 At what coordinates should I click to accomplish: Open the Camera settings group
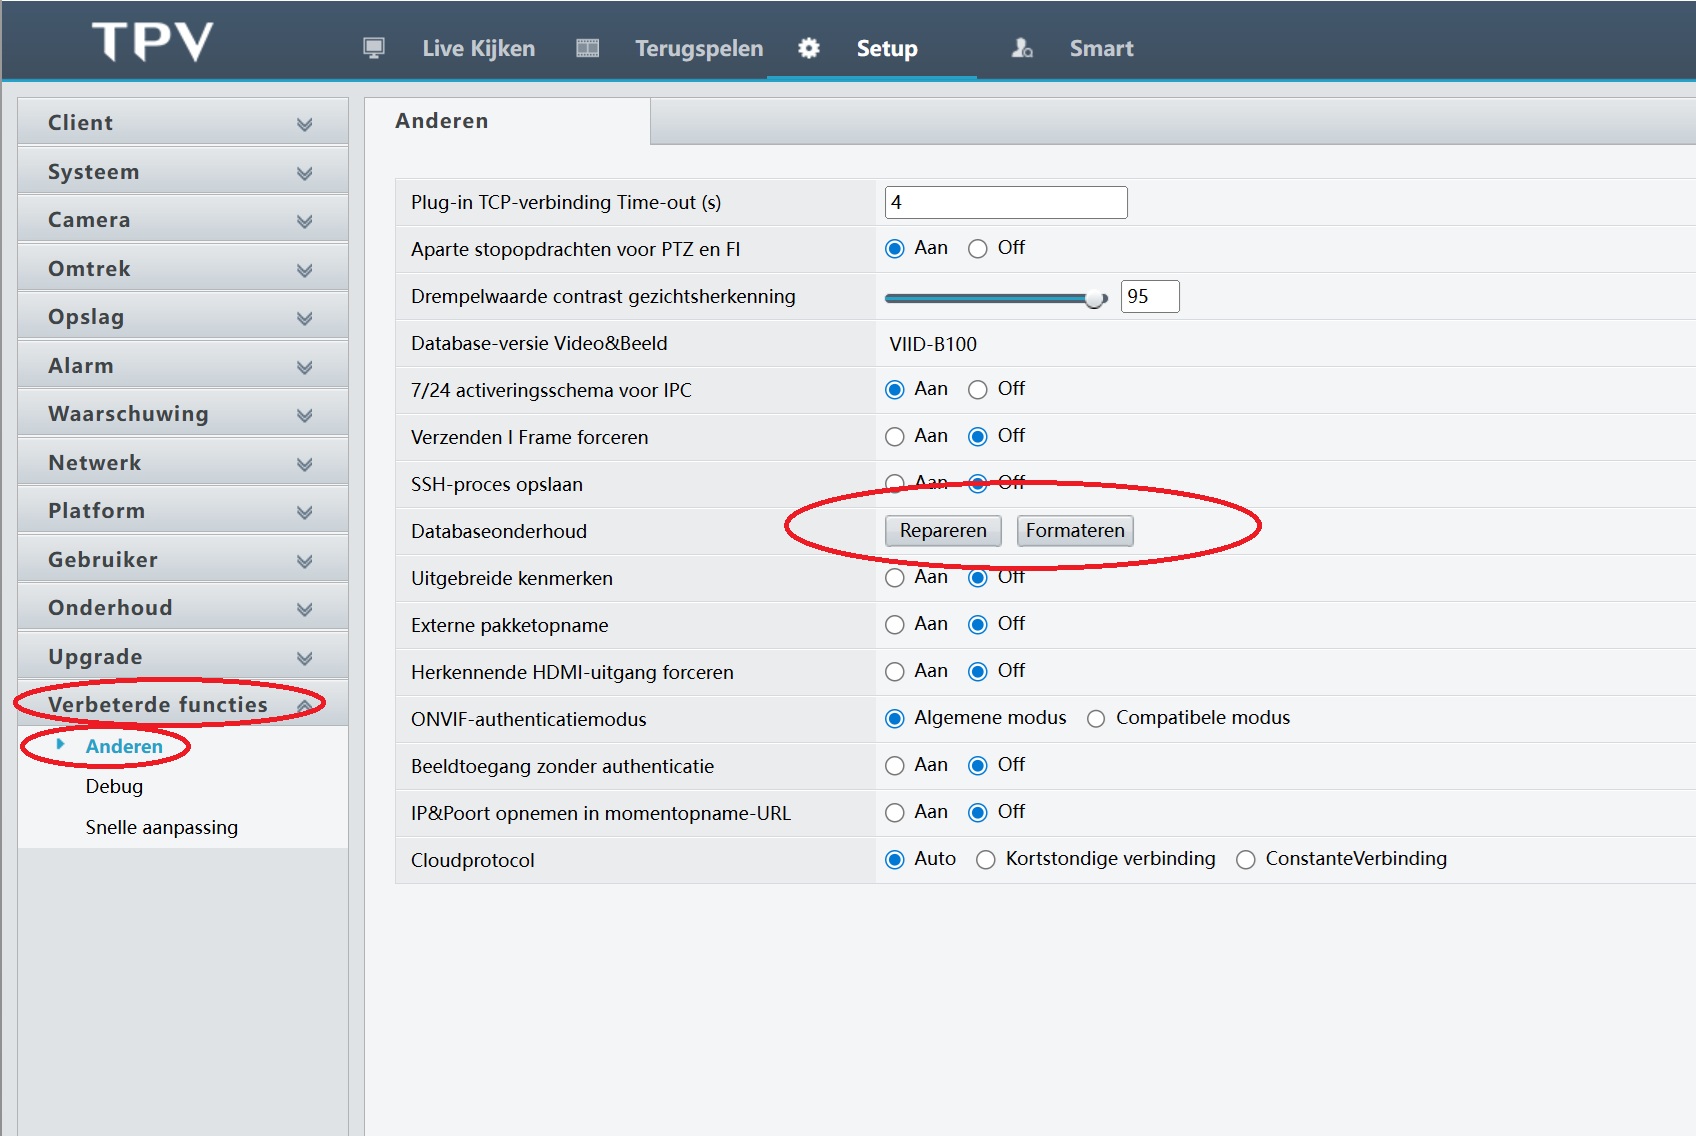182,220
